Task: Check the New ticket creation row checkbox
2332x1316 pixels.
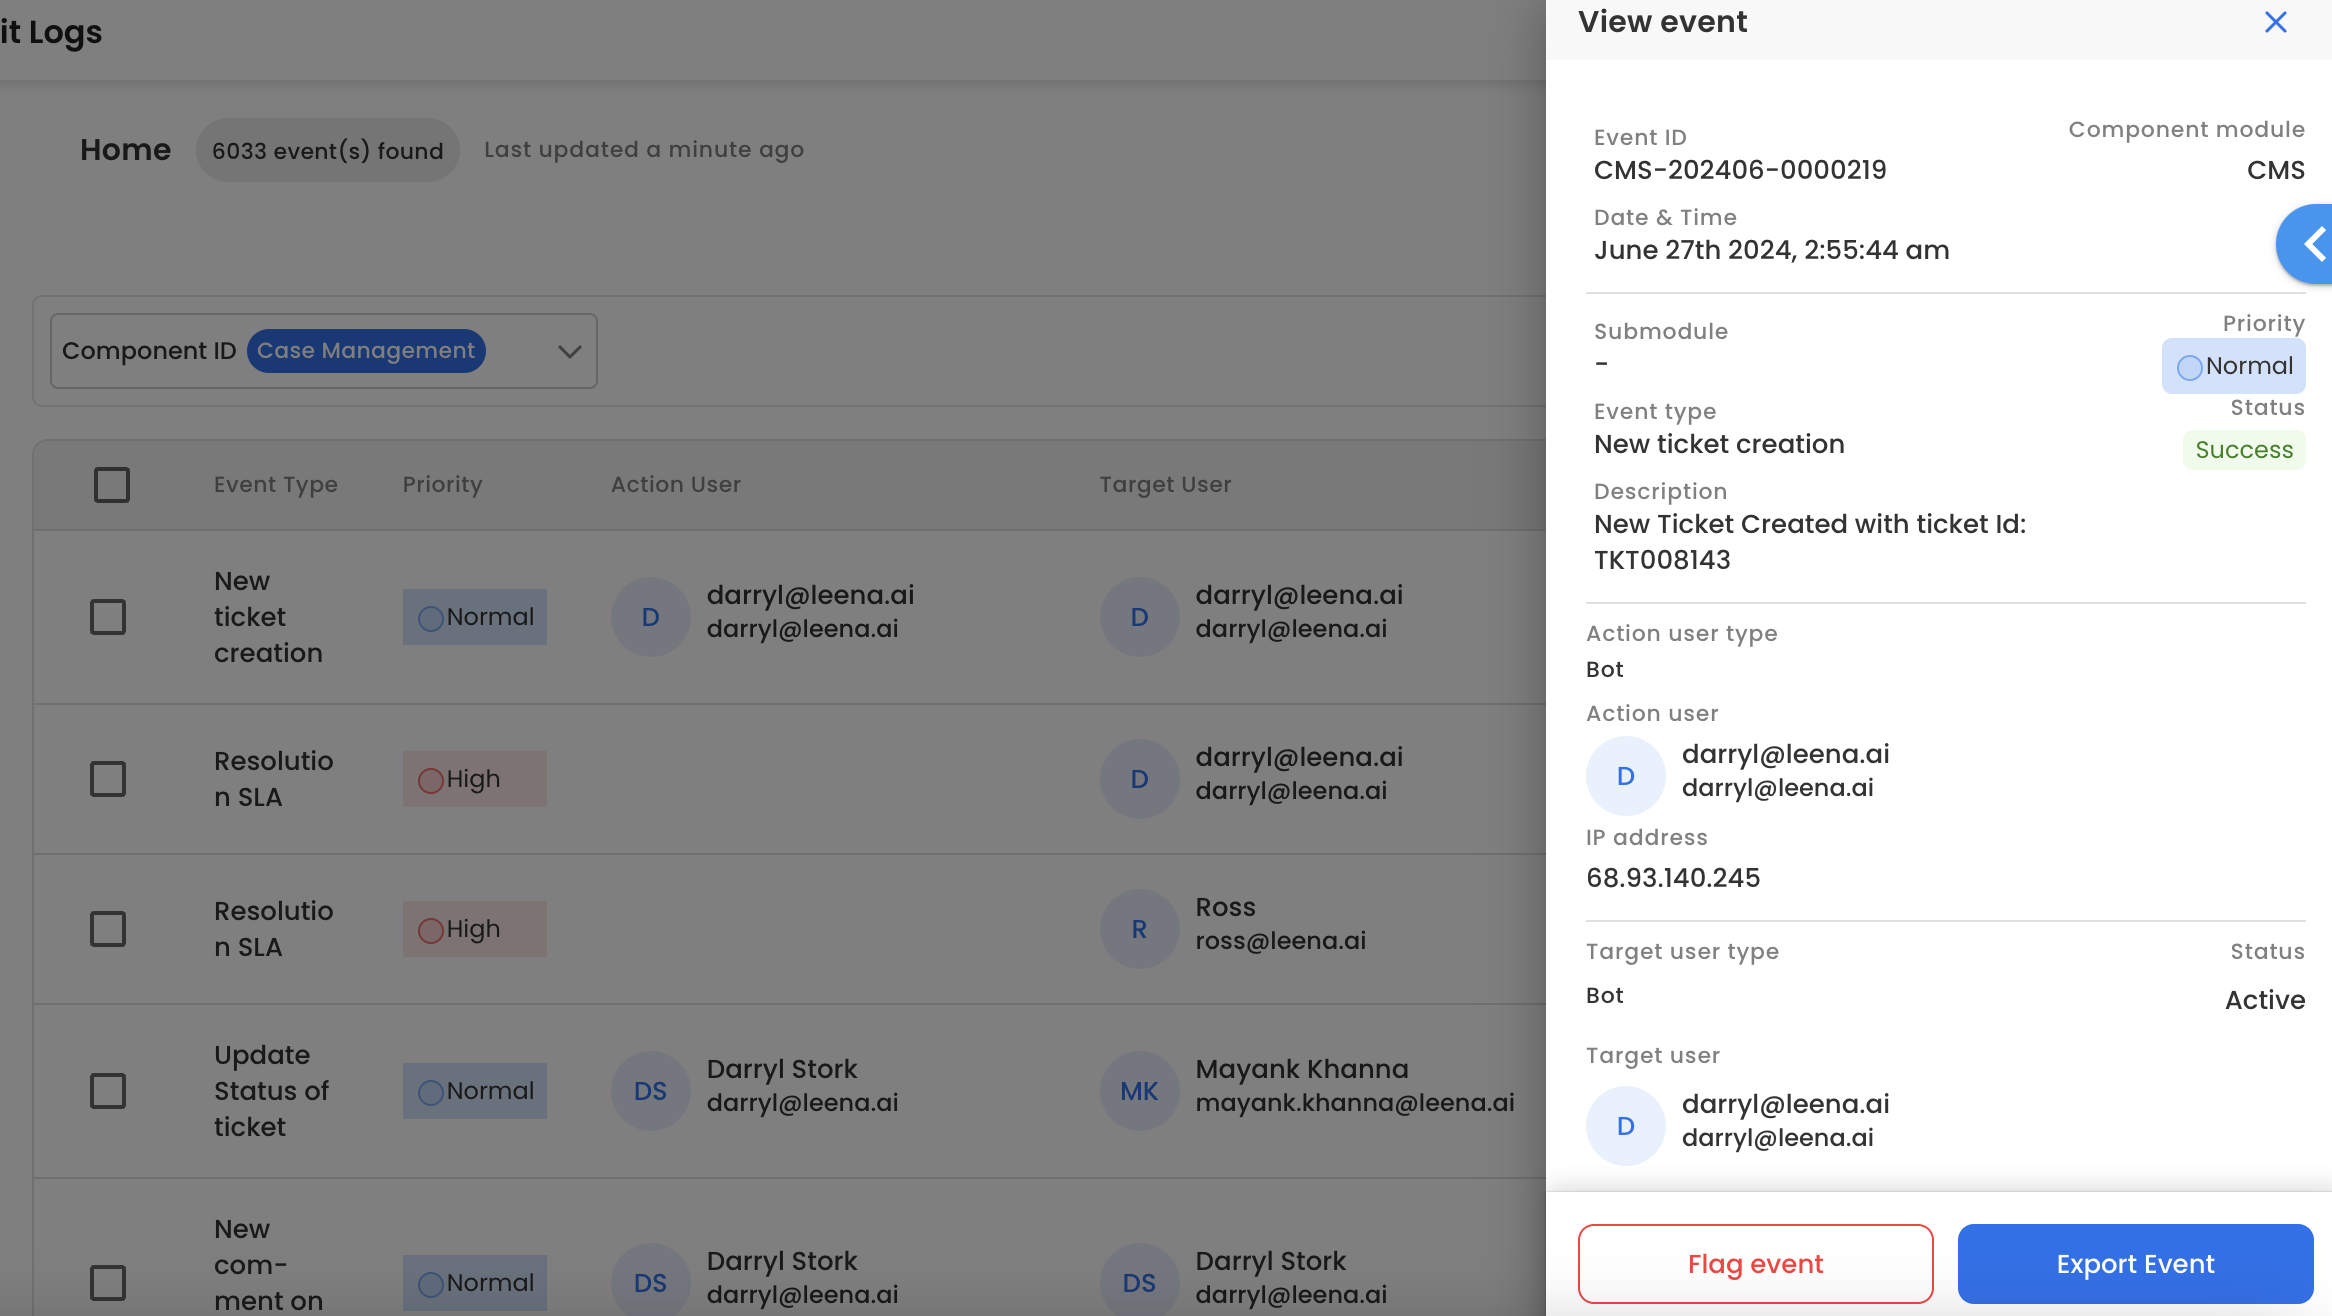Action: [108, 617]
